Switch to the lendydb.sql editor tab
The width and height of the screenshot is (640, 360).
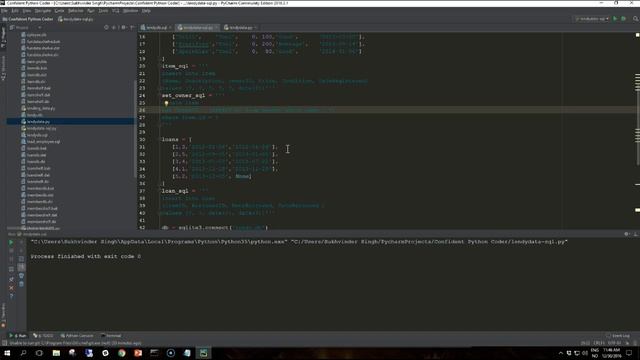coord(157,28)
